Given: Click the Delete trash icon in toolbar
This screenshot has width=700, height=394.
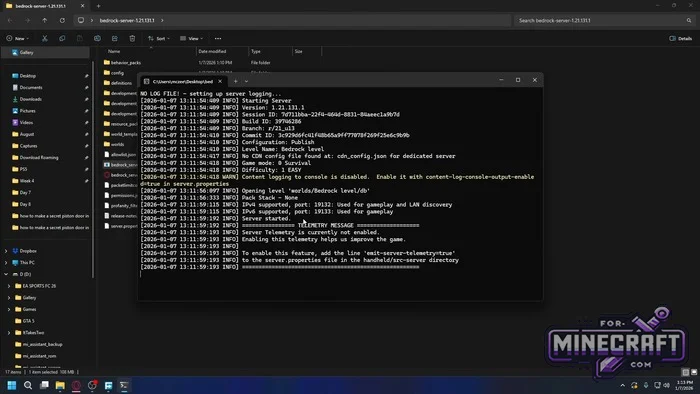Looking at the screenshot, I should coord(132,38).
